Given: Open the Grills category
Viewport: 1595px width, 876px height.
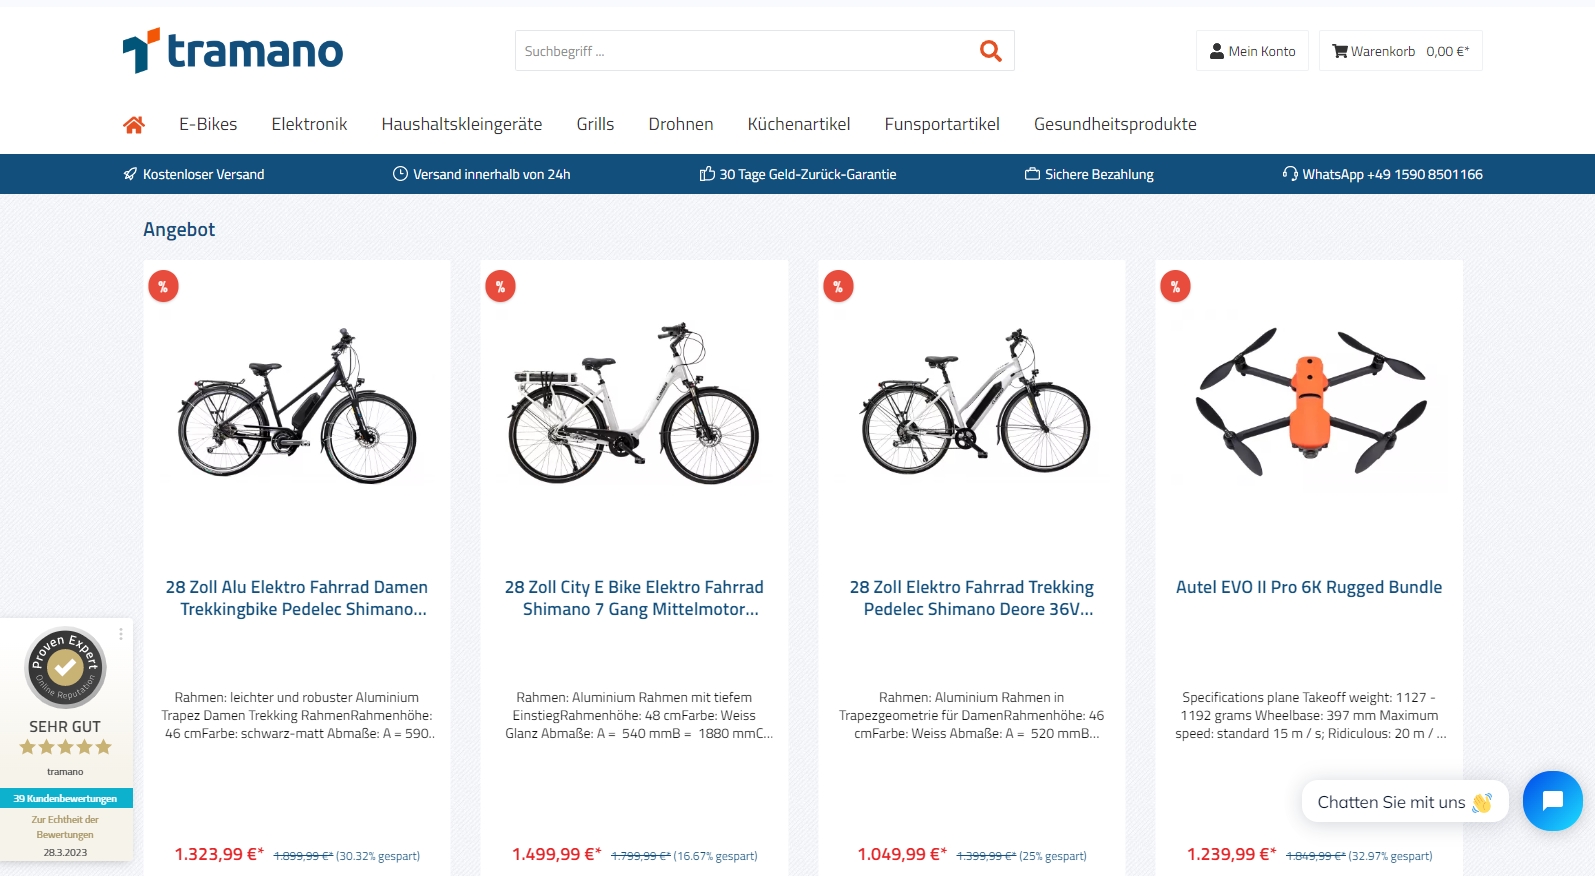Looking at the screenshot, I should [x=595, y=124].
